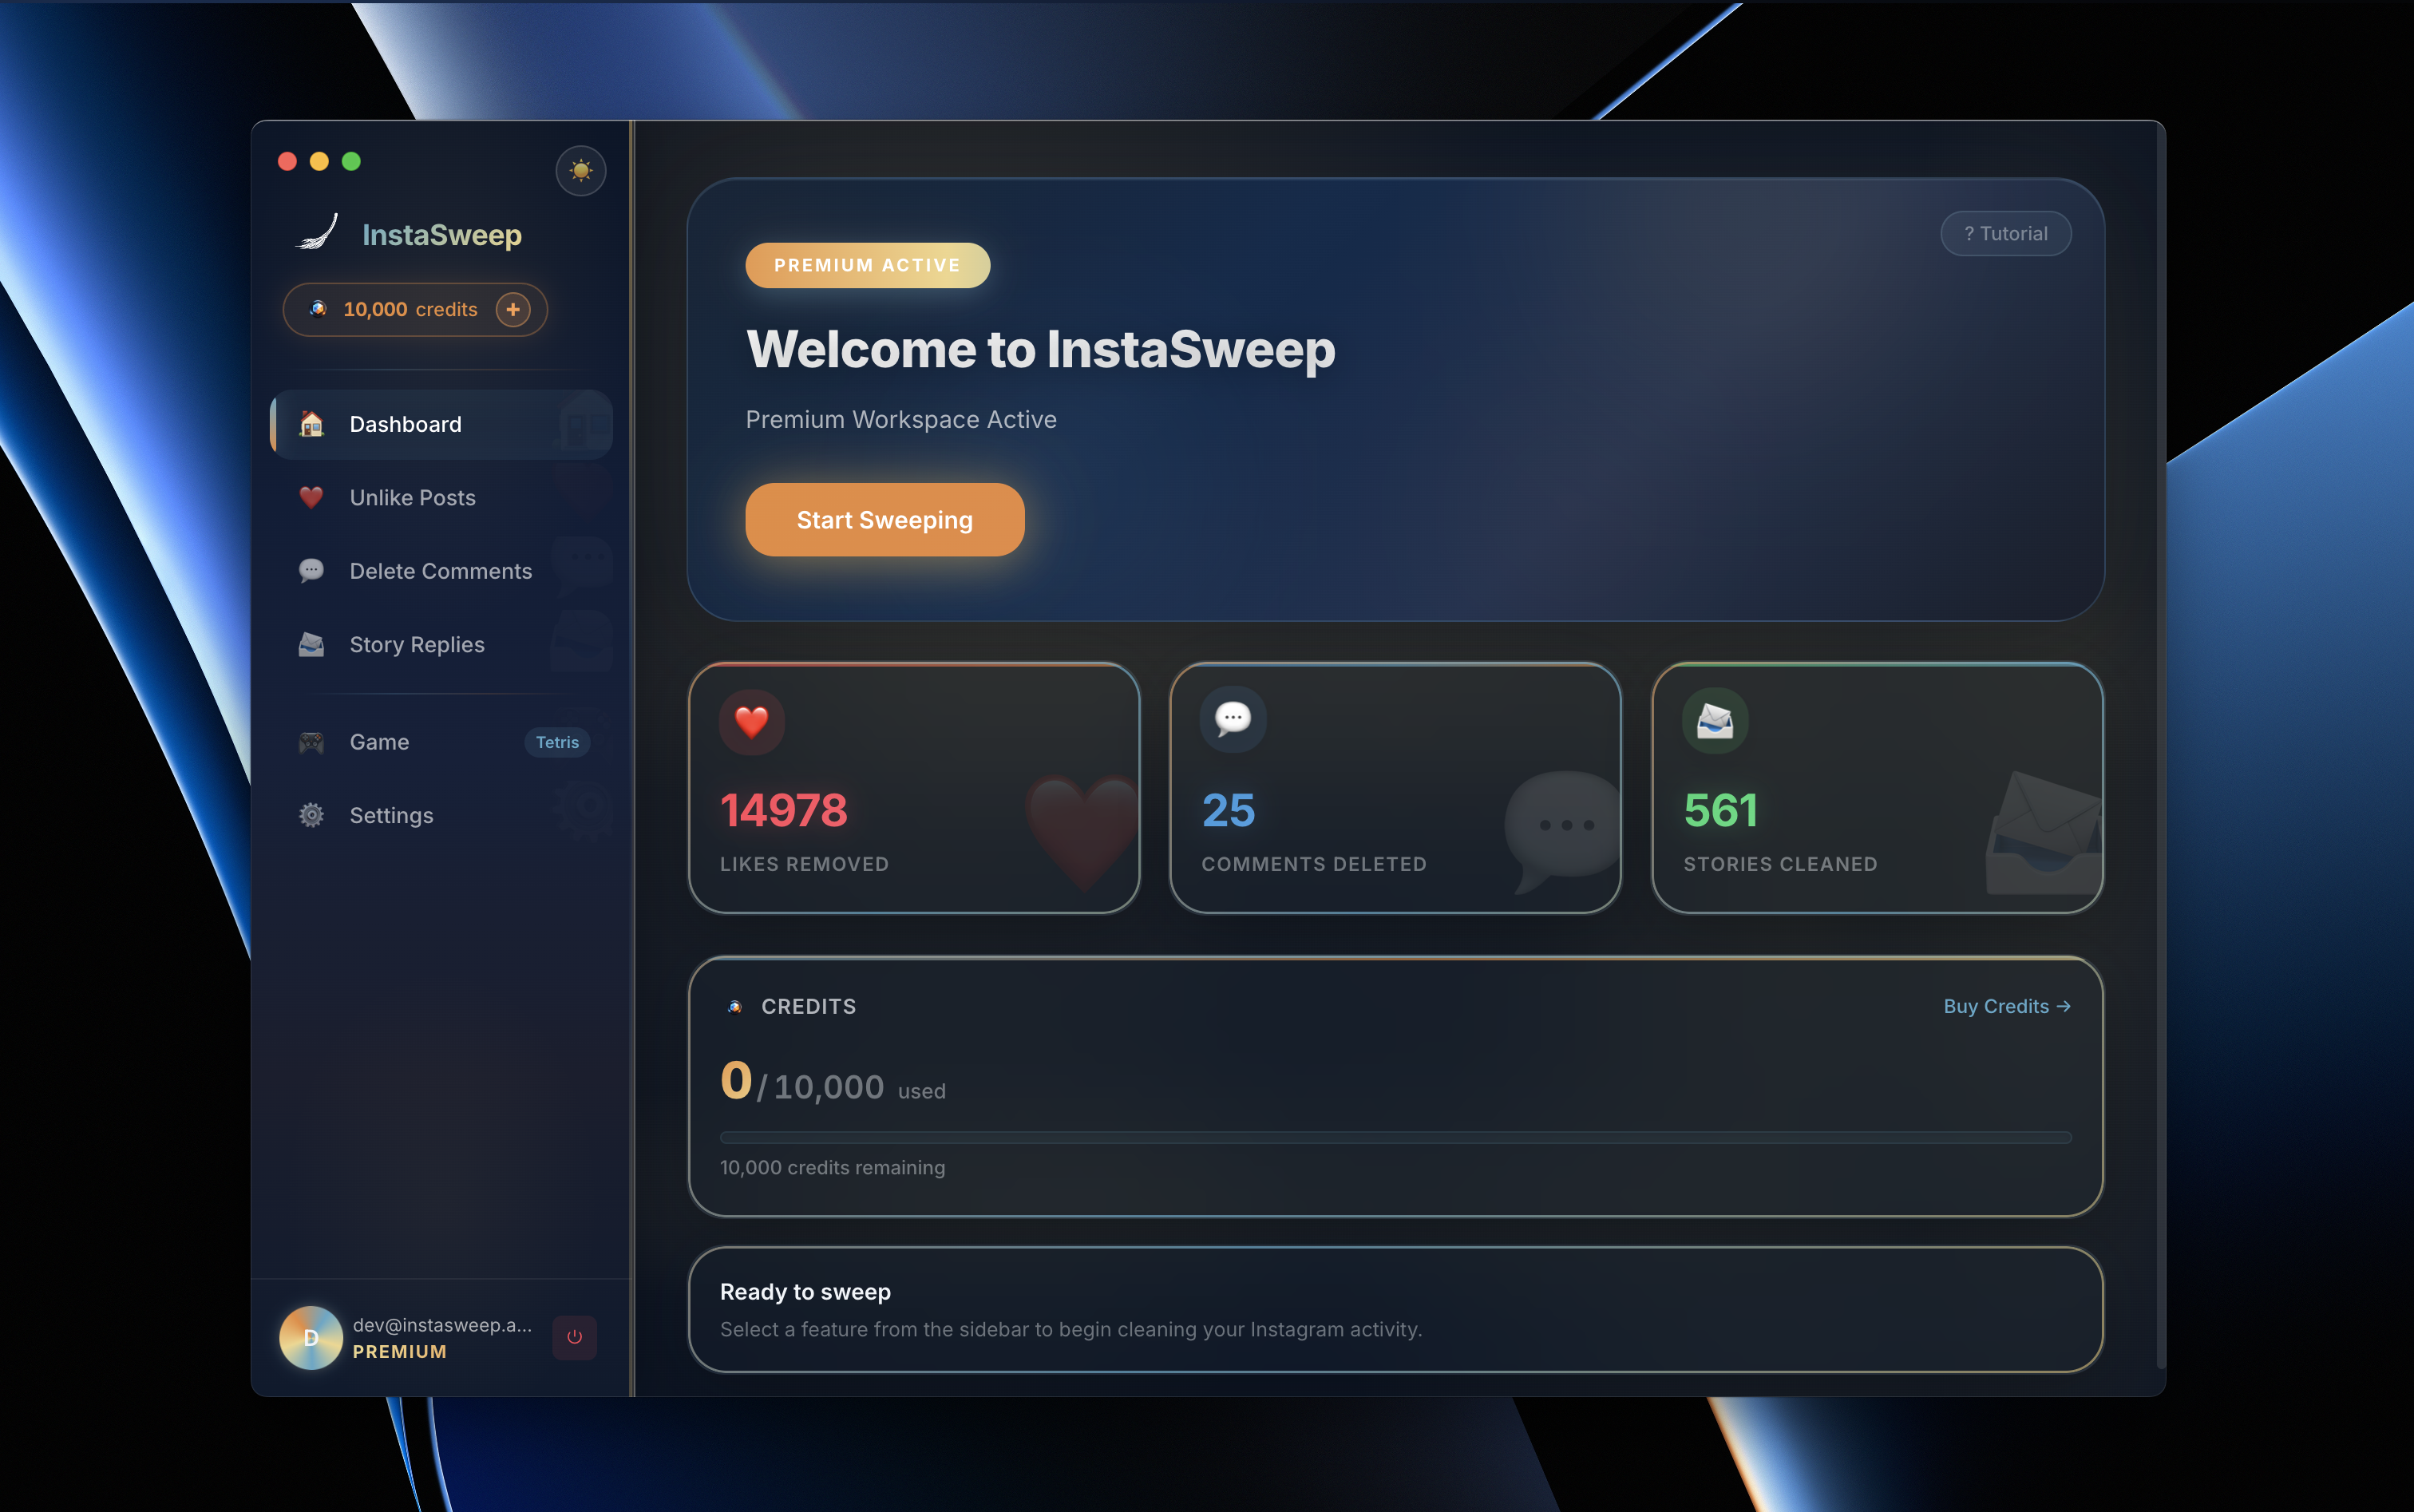Click the chat icon on Comments Deleted card
This screenshot has height=1512, width=2414.
[x=1232, y=719]
